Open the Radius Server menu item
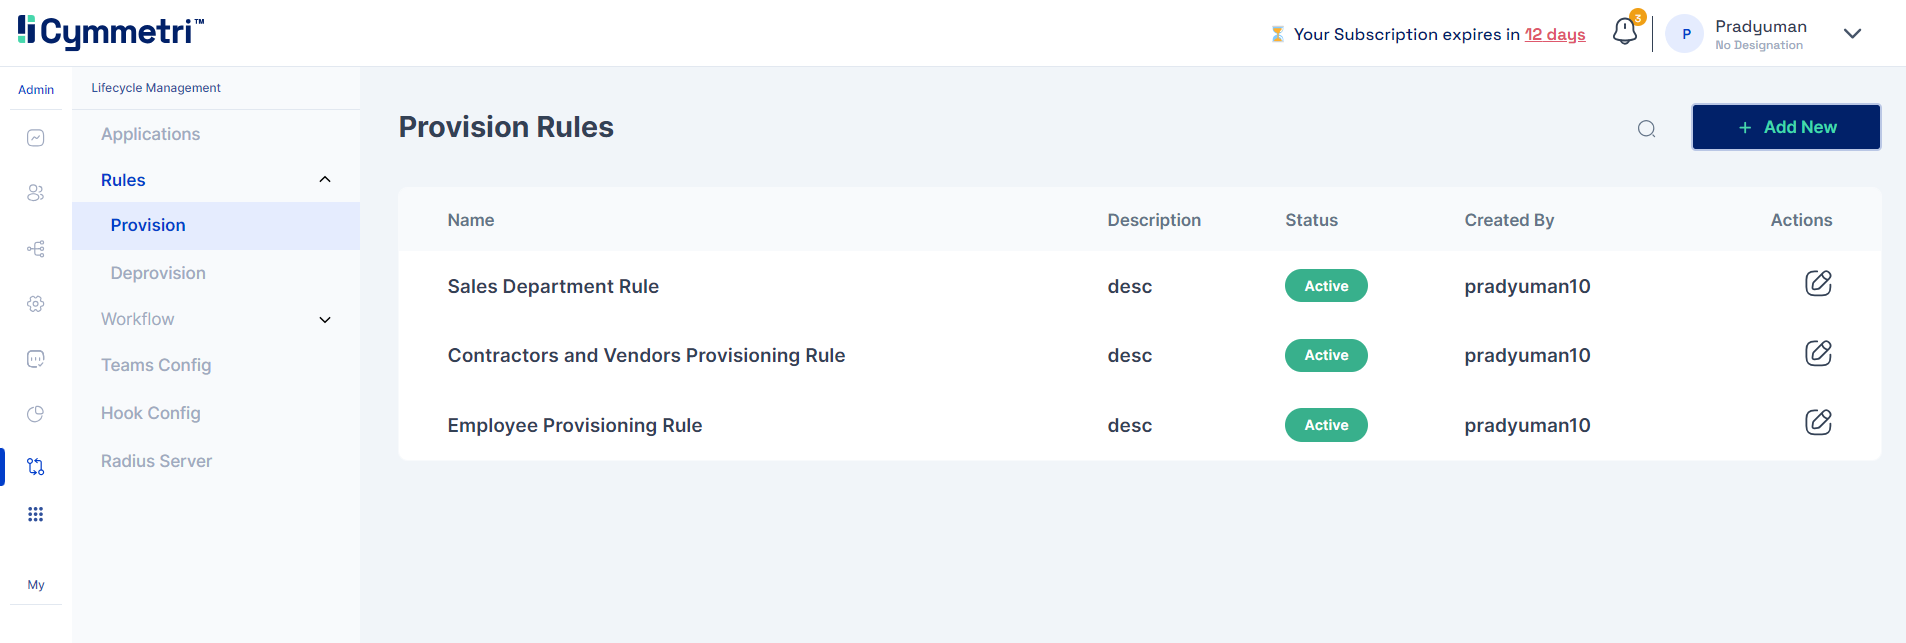Image resolution: width=1906 pixels, height=643 pixels. point(156,461)
